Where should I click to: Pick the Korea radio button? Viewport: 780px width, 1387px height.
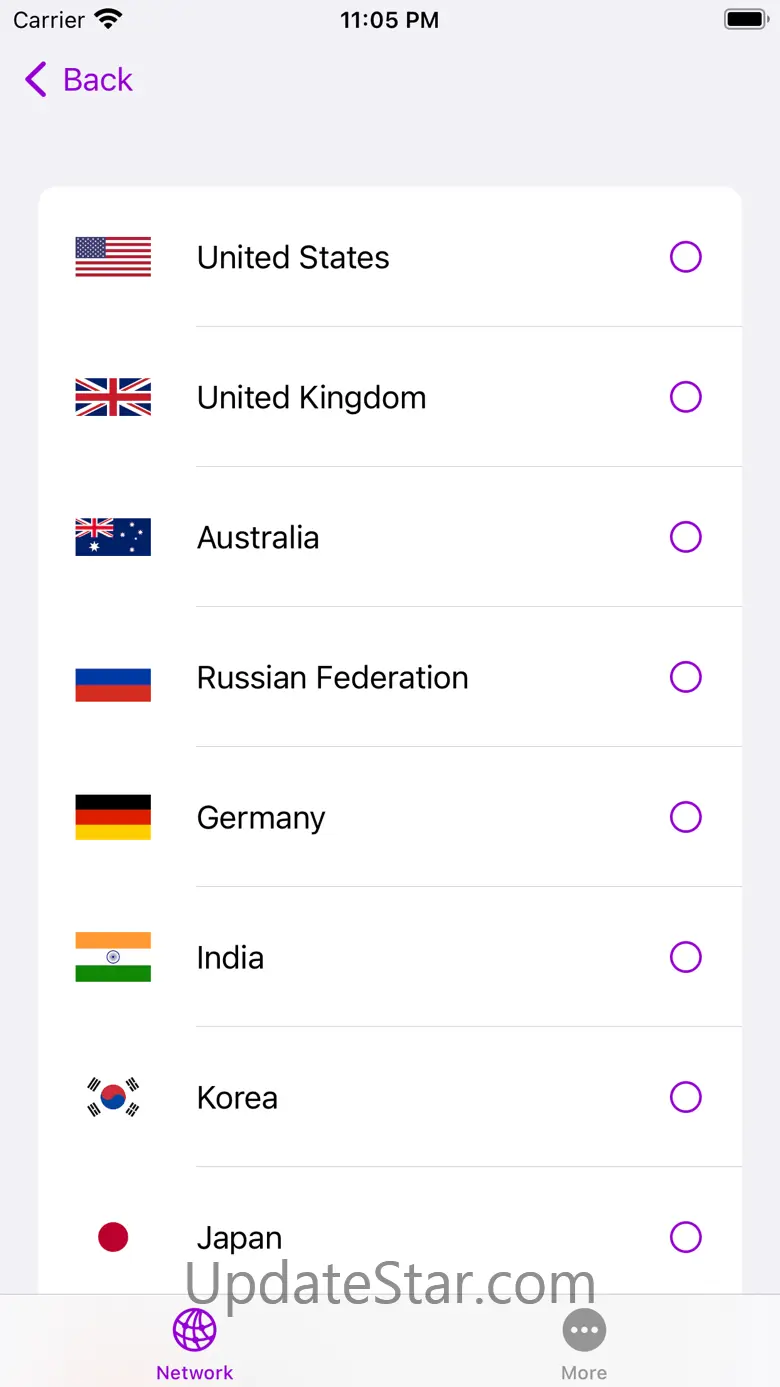pyautogui.click(x=686, y=1097)
